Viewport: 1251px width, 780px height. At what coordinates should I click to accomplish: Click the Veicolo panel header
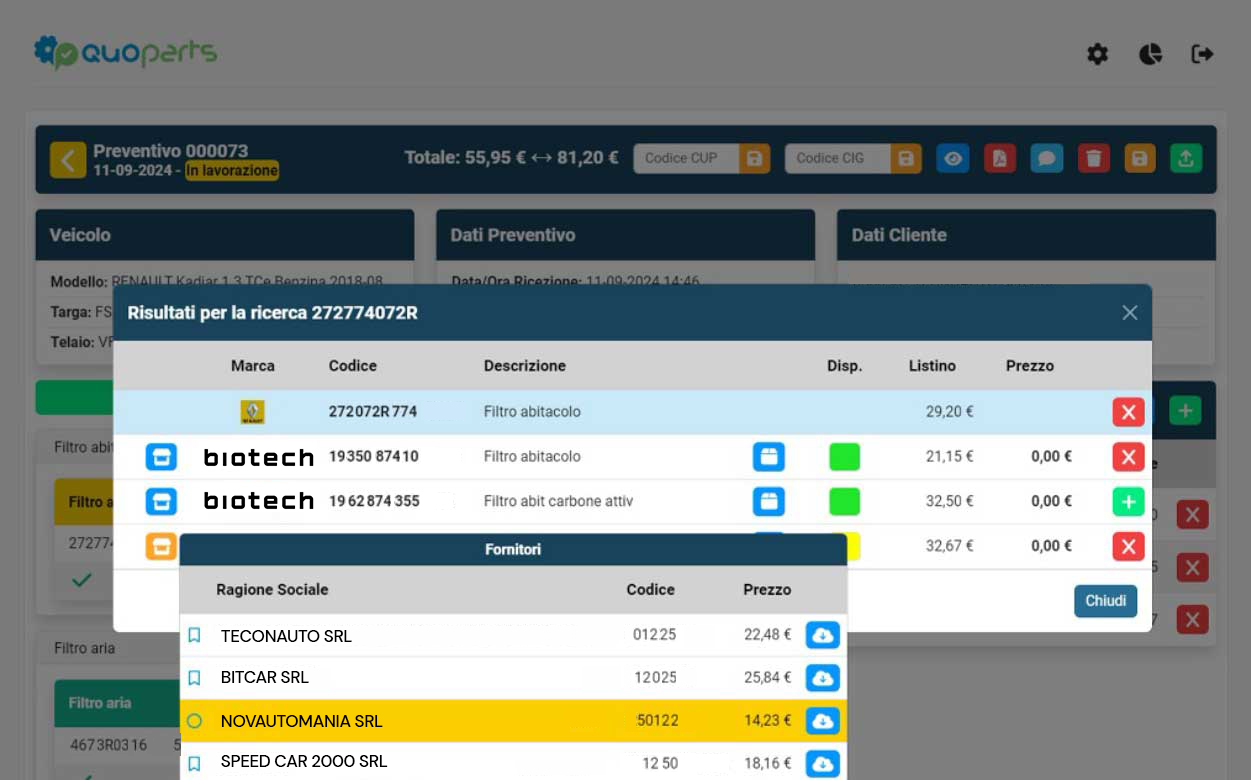point(225,235)
